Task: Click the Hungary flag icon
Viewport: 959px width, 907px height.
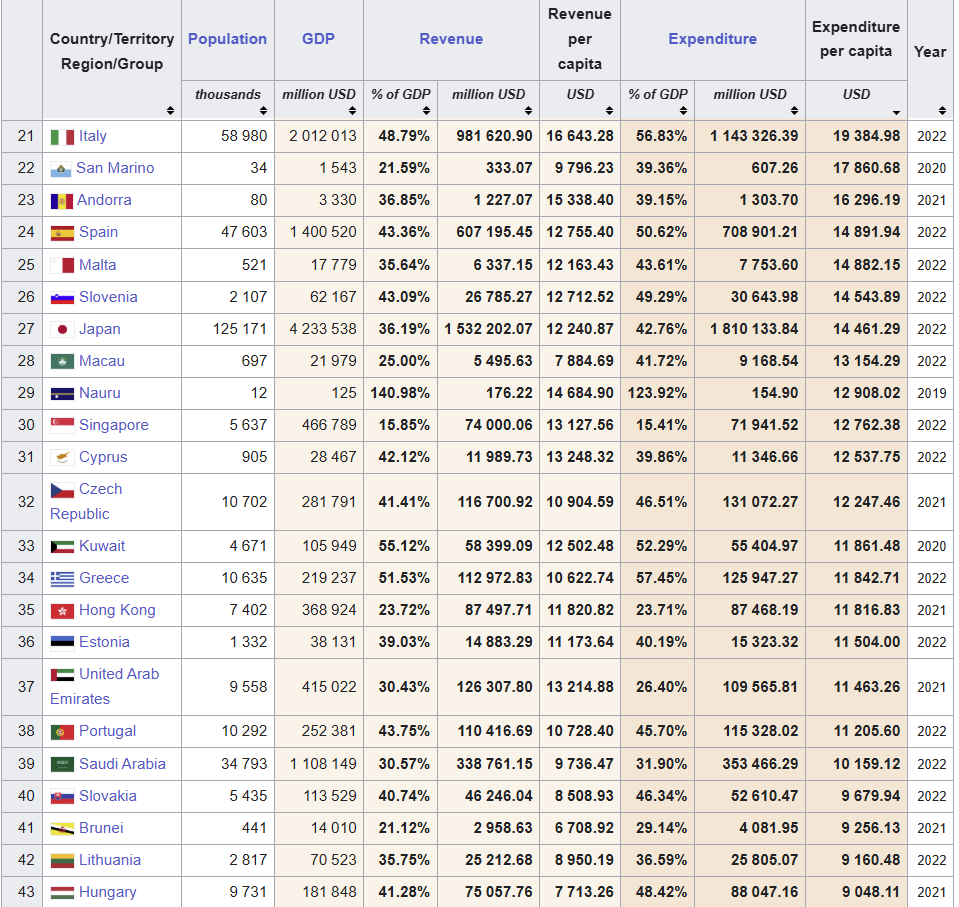Action: (x=62, y=893)
